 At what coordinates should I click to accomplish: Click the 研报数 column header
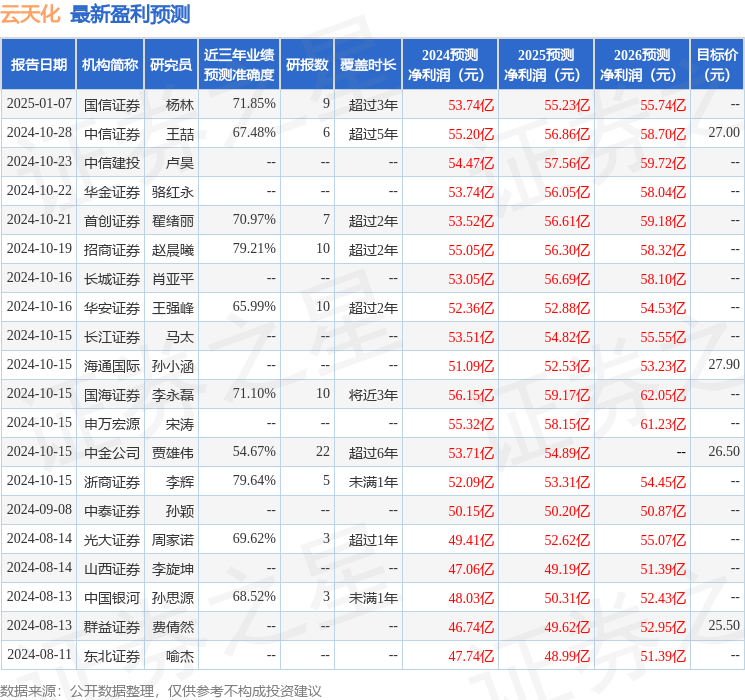point(307,65)
